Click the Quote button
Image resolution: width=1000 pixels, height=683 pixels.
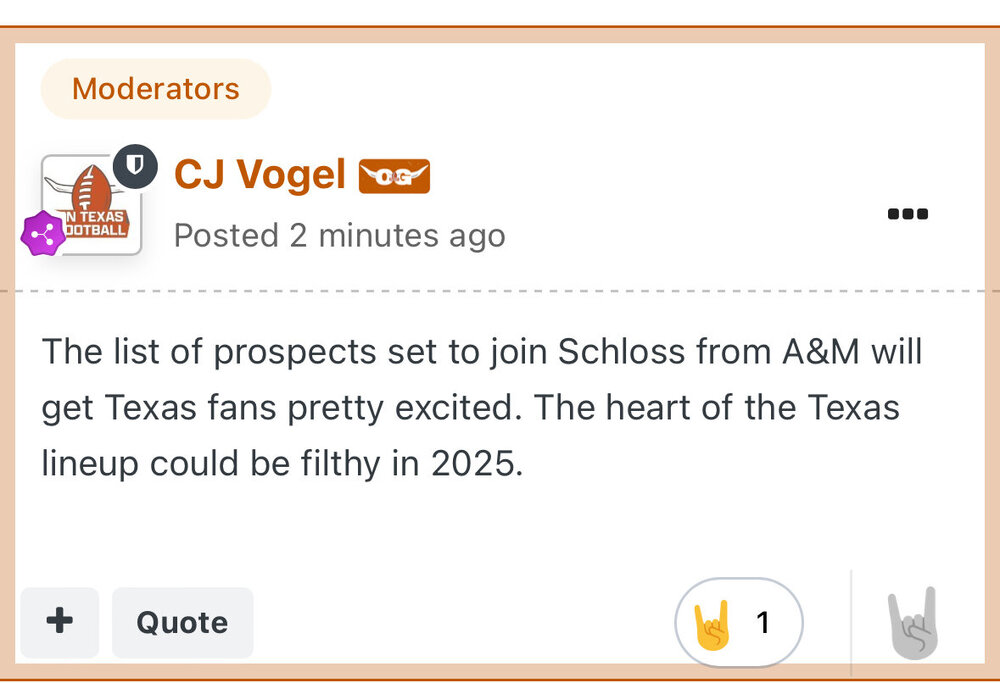(x=182, y=622)
